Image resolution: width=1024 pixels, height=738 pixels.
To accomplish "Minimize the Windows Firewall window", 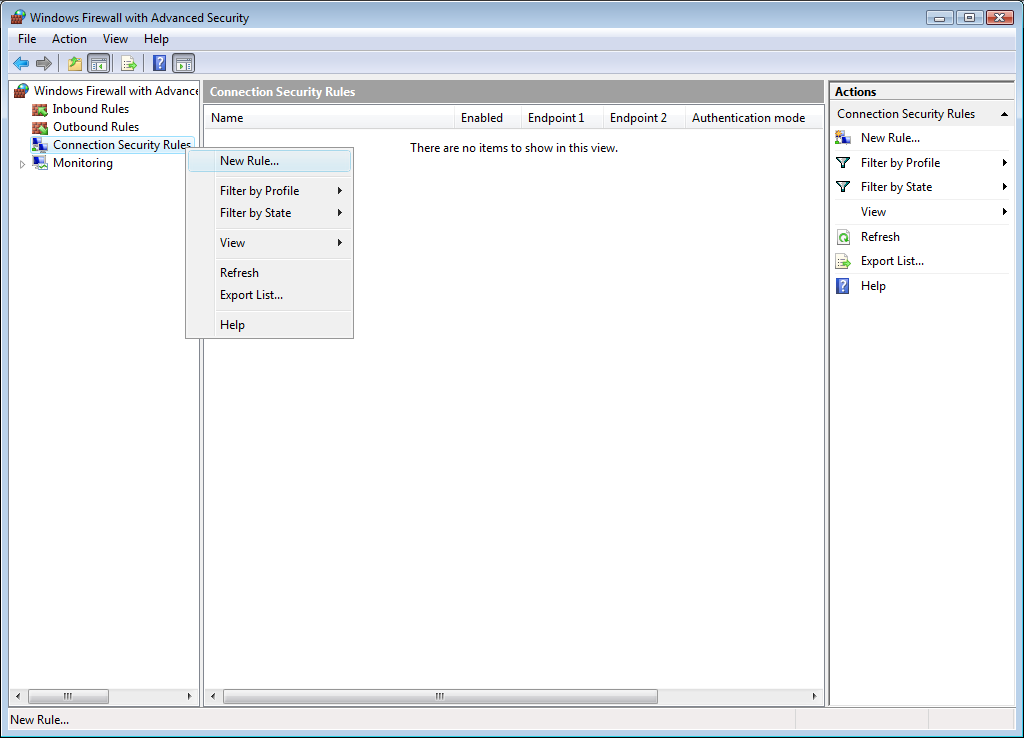I will point(940,18).
